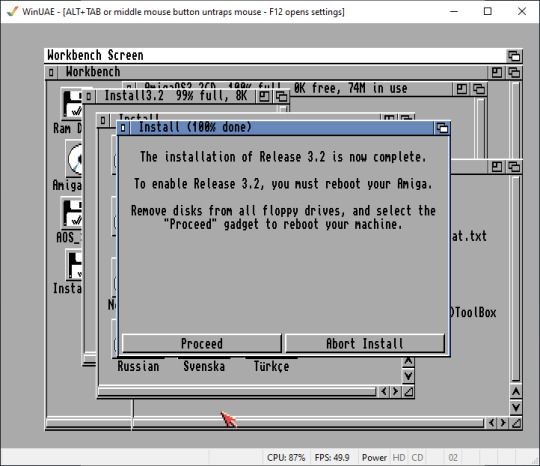
Task: Click the Power indicator in WinUAE status bar
Action: [374, 458]
